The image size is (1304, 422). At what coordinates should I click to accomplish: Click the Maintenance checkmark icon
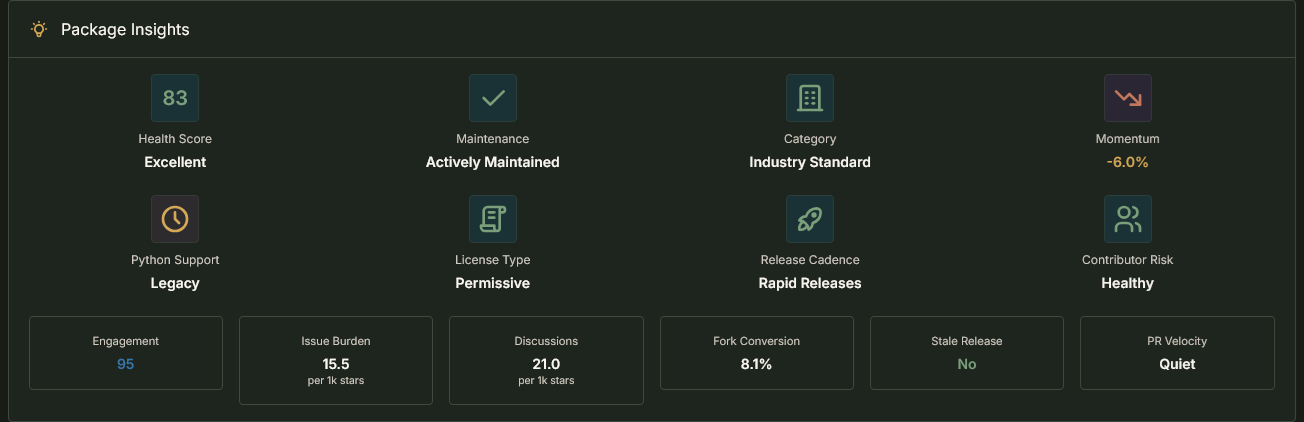(493, 98)
